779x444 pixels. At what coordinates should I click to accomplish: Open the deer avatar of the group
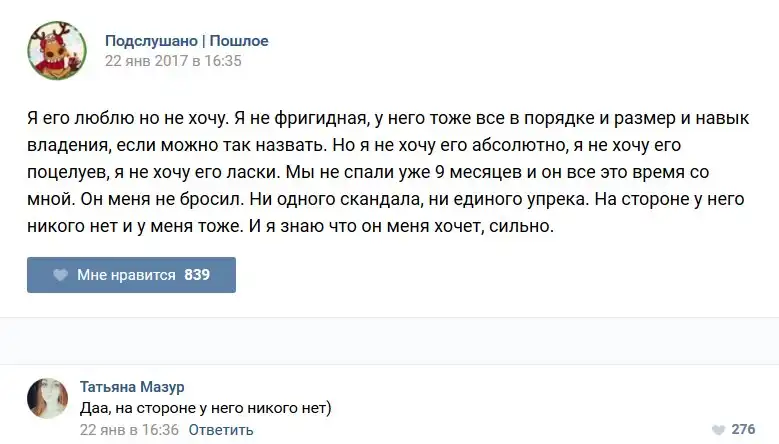[55, 51]
